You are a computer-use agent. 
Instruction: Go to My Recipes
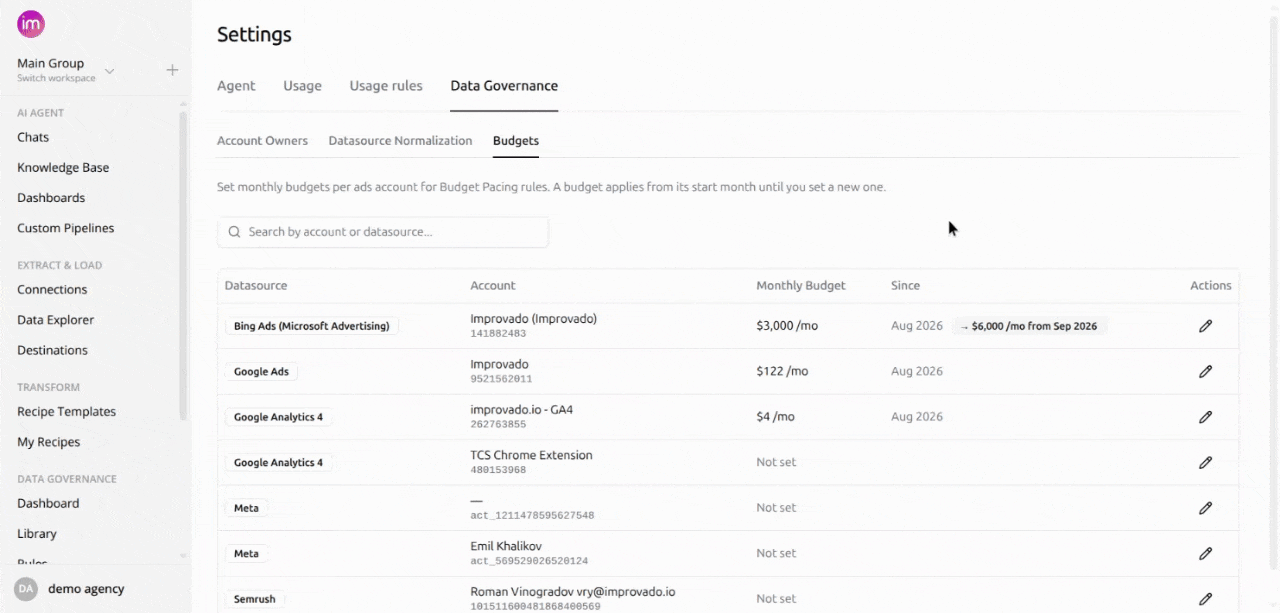coord(48,442)
